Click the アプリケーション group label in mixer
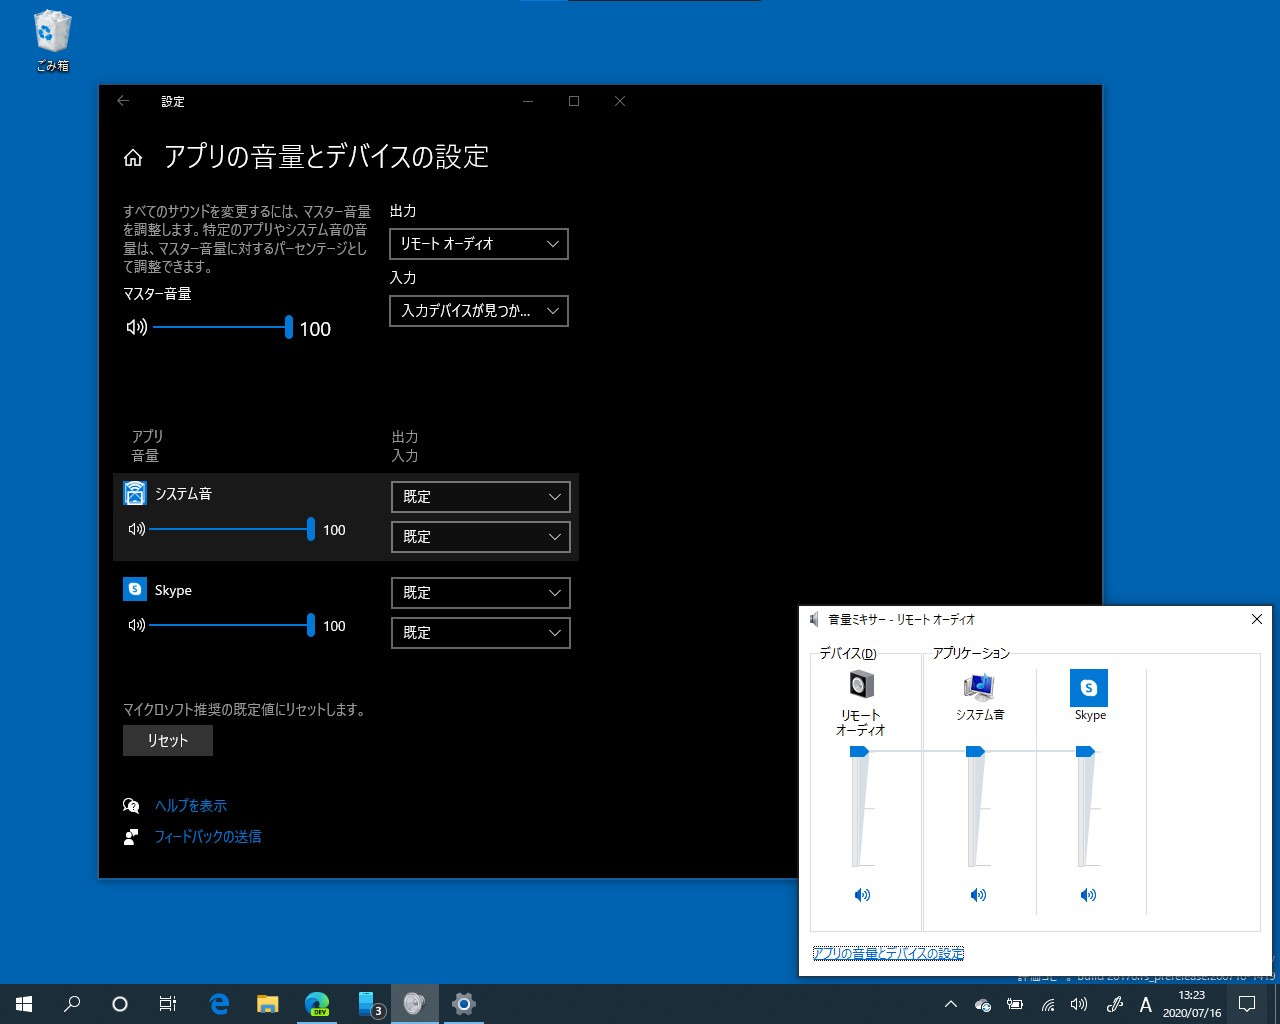This screenshot has height=1024, width=1280. pos(971,653)
